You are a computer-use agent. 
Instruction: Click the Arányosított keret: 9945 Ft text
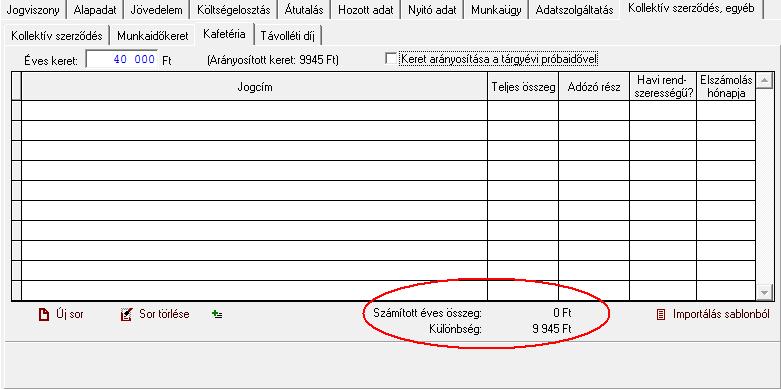coord(273,60)
